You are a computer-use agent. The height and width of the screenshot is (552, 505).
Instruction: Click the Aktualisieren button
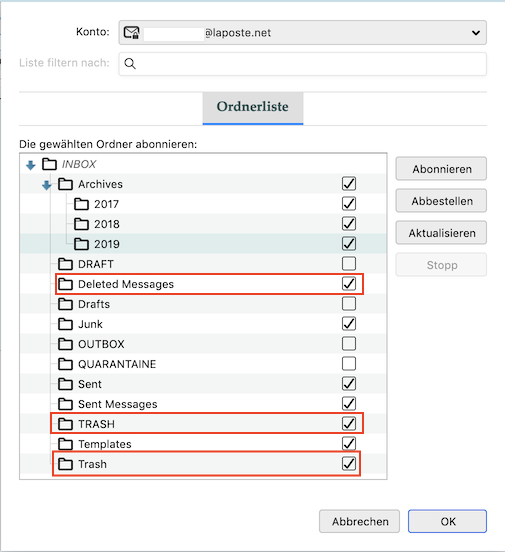(x=441, y=233)
